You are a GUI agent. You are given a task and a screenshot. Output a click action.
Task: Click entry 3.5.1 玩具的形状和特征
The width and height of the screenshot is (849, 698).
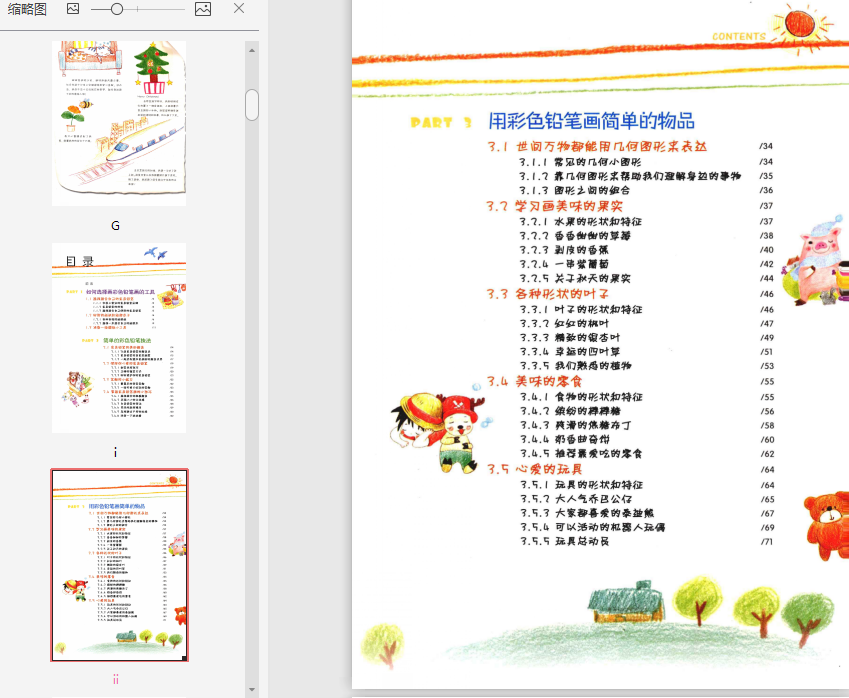(x=582, y=485)
